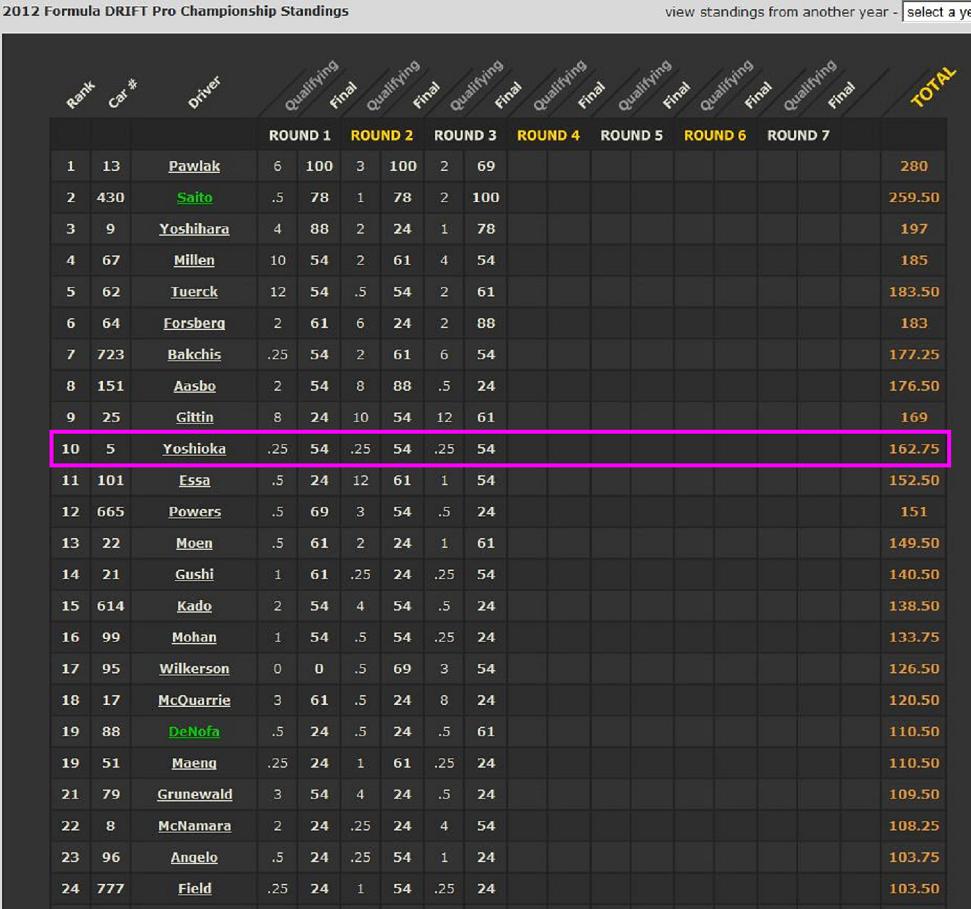Screen dimensions: 971x909
Task: Click car number 777 in Field's row
Action: point(110,889)
